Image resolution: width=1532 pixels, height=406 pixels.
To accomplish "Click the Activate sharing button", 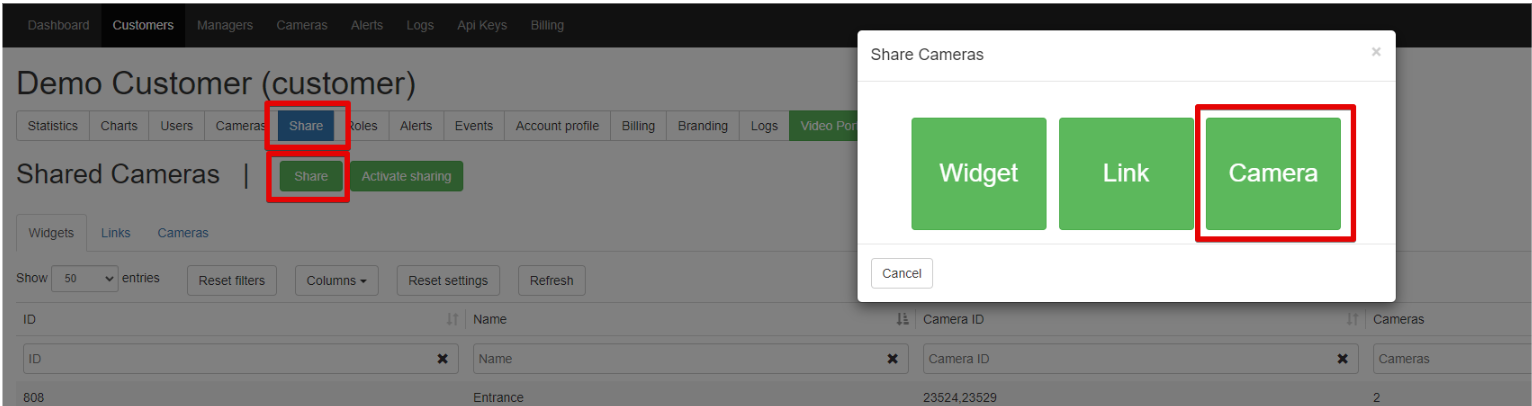I will [406, 176].
